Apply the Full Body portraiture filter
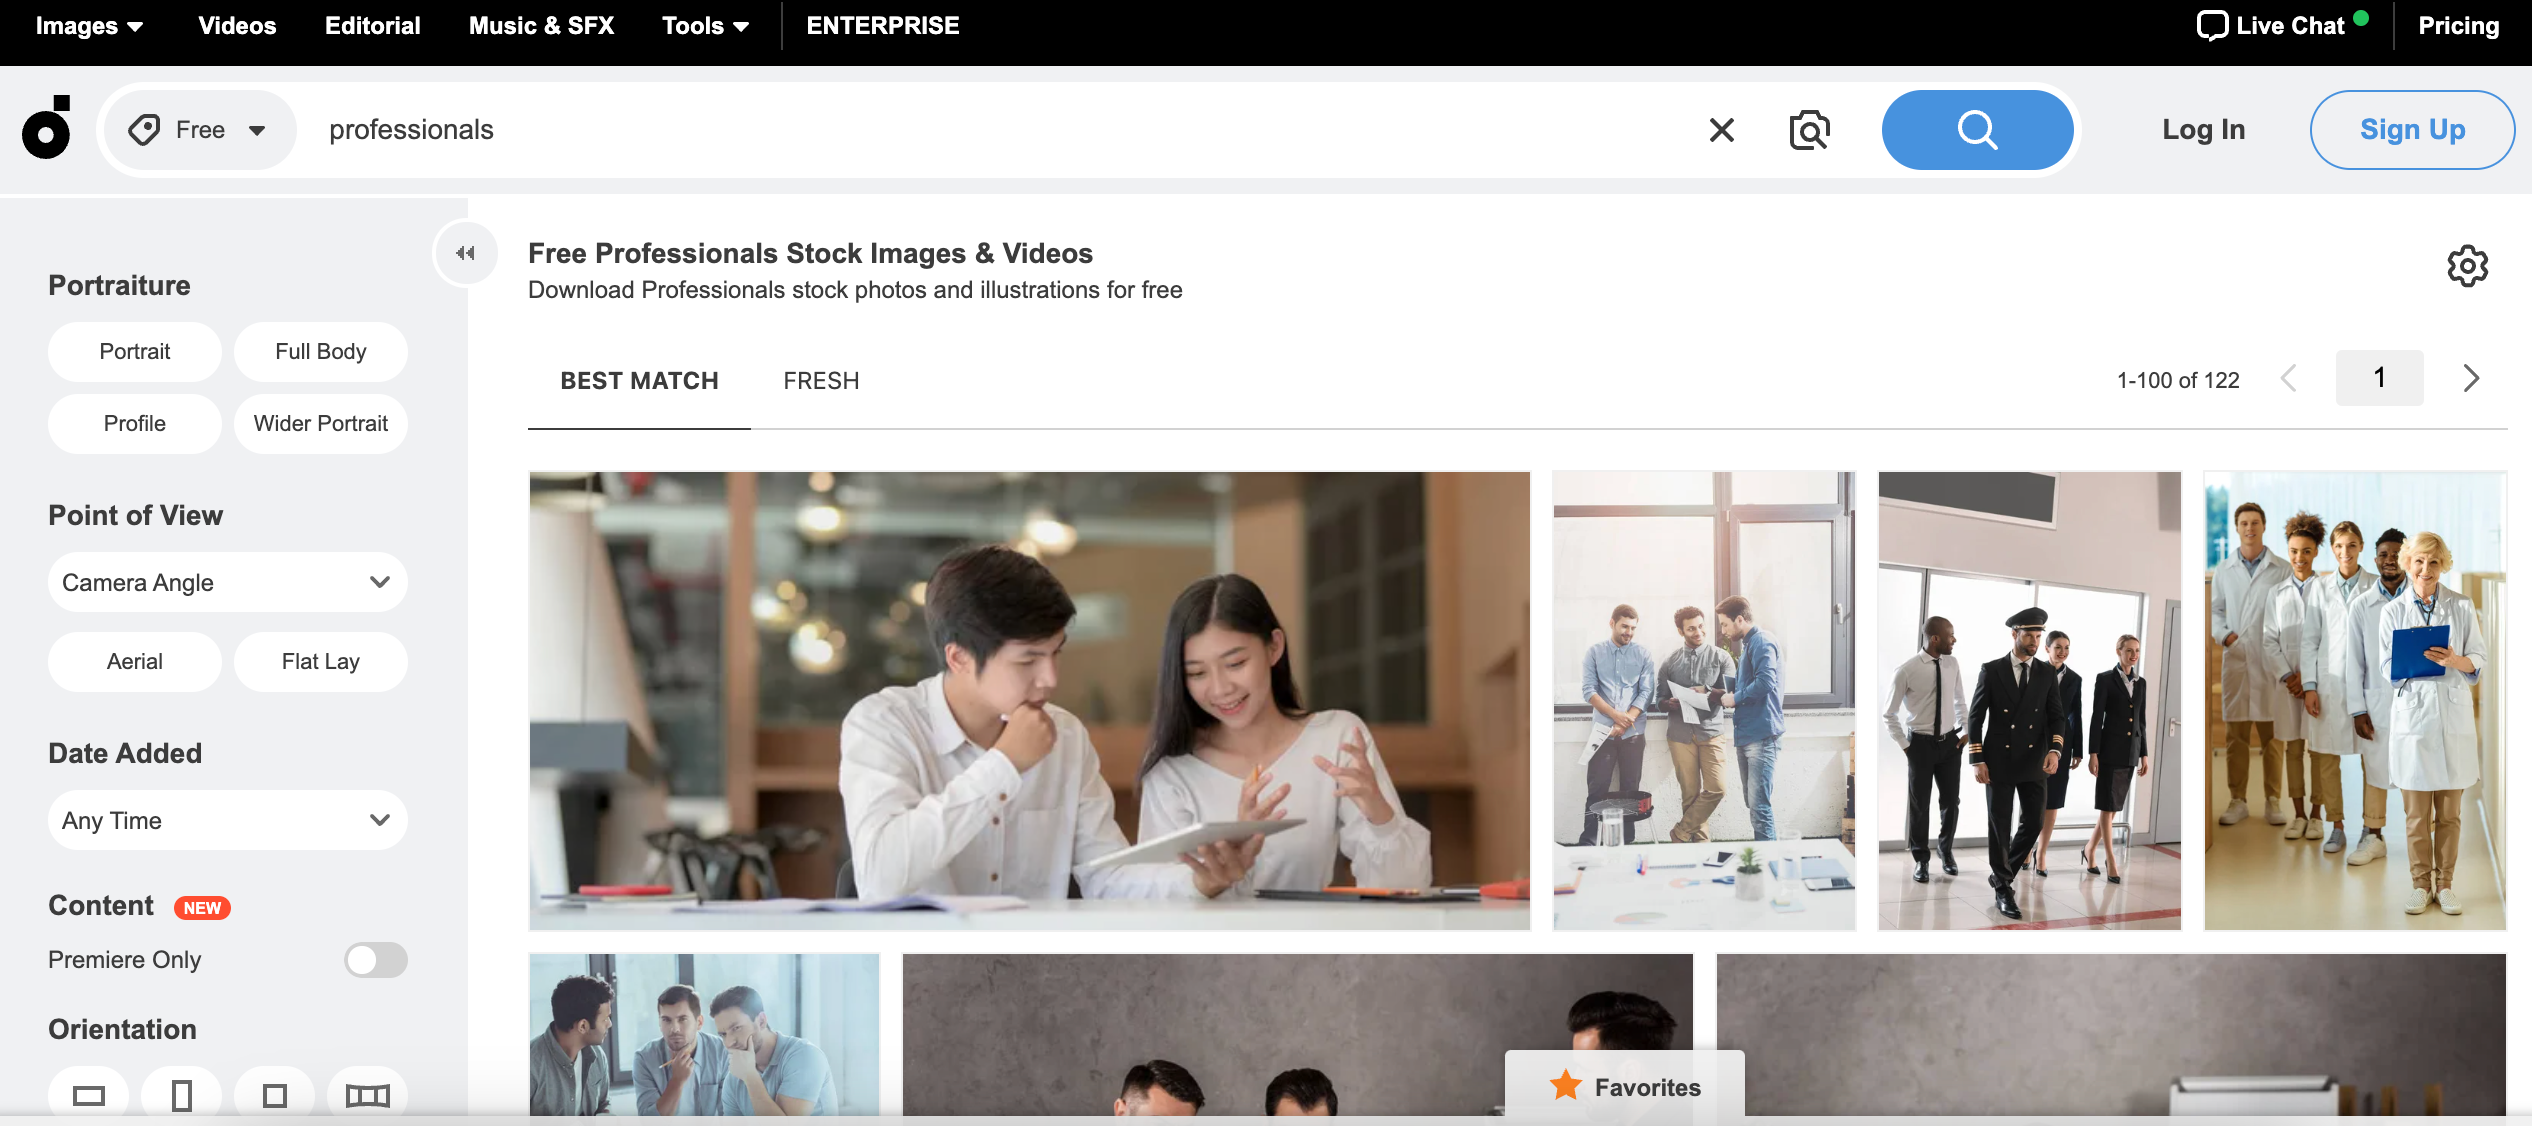The height and width of the screenshot is (1126, 2532). [320, 352]
